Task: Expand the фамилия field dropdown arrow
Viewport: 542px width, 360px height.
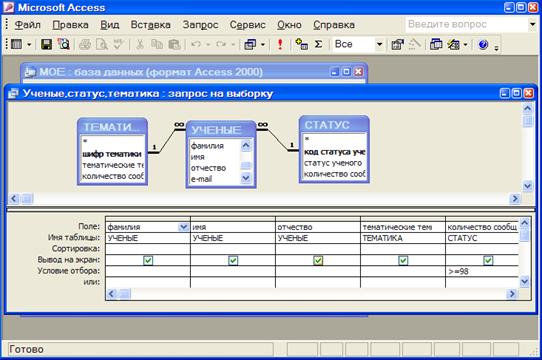Action: click(x=183, y=227)
